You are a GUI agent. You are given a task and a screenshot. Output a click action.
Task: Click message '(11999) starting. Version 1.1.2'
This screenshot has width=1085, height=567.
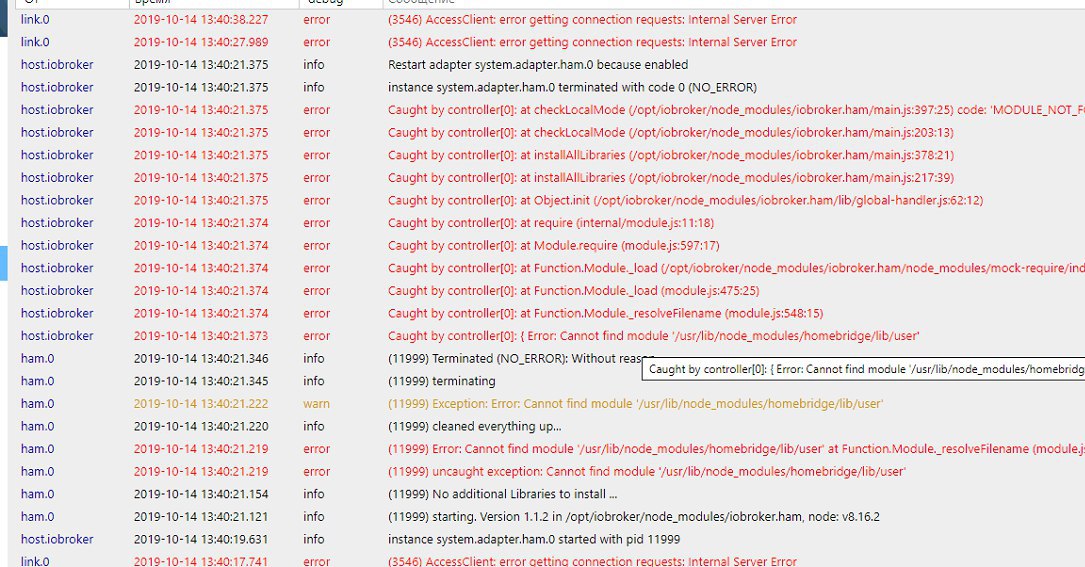click(634, 516)
